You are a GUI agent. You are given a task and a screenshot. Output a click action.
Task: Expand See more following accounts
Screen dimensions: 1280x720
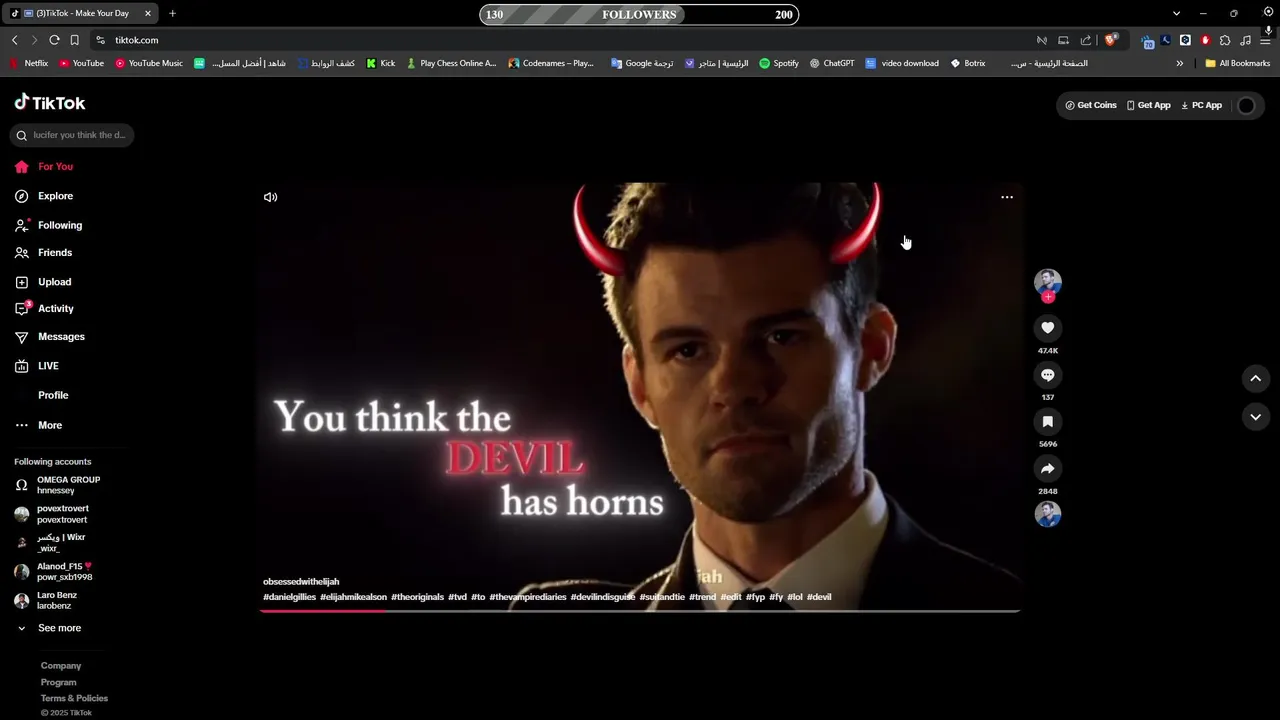(x=48, y=628)
